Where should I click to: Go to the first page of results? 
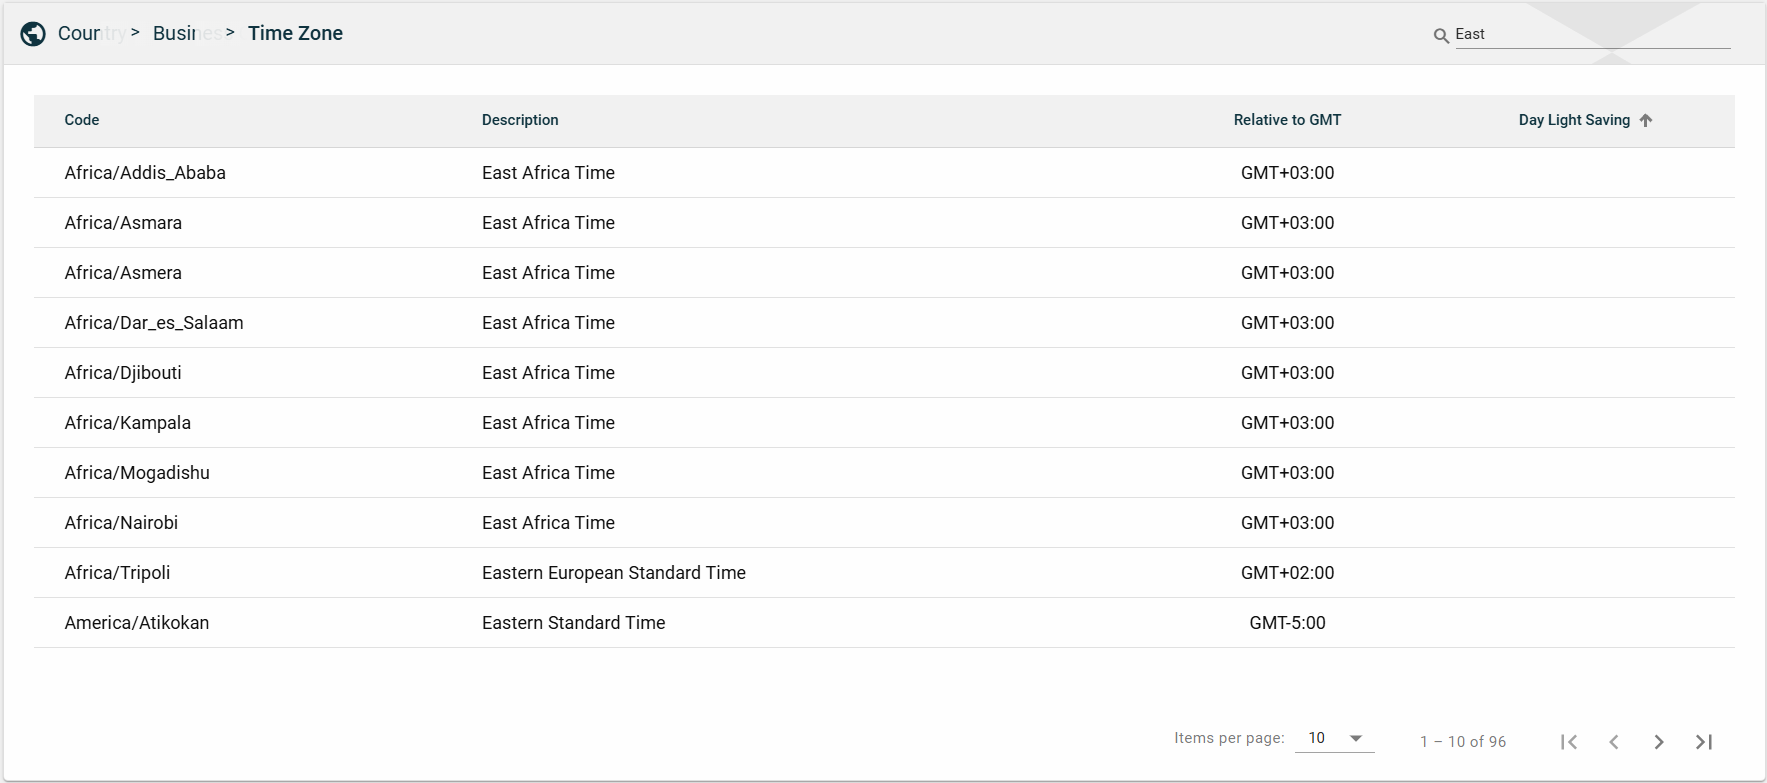coord(1569,742)
